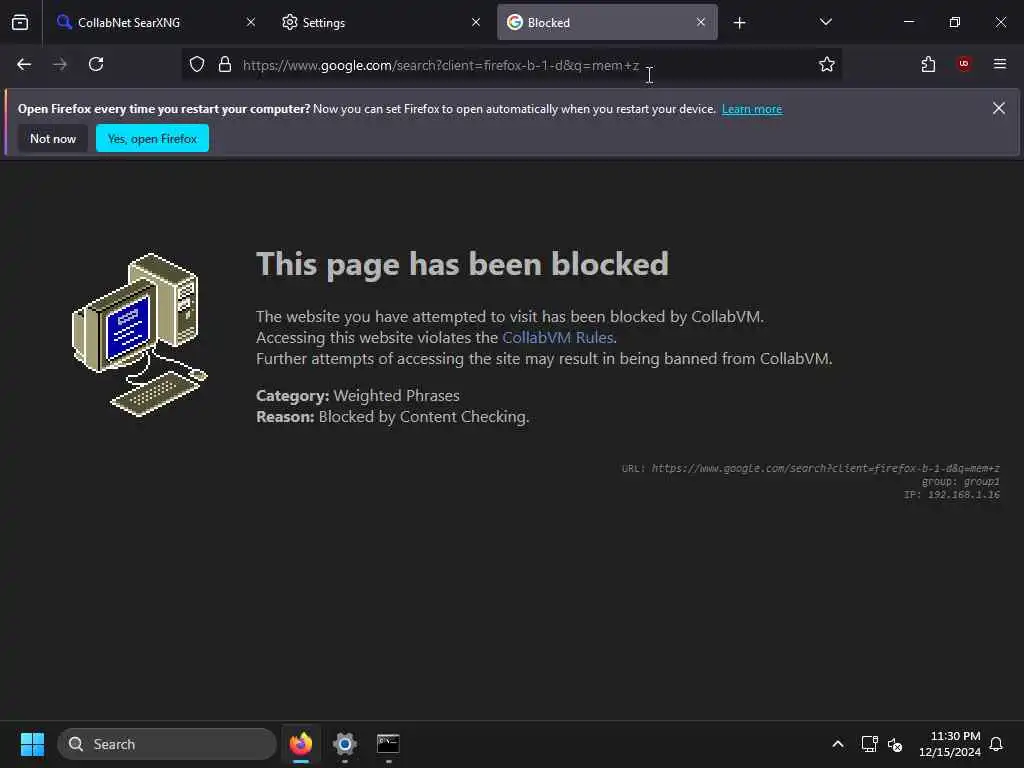
Task: Go back to previous page
Action: click(24, 64)
